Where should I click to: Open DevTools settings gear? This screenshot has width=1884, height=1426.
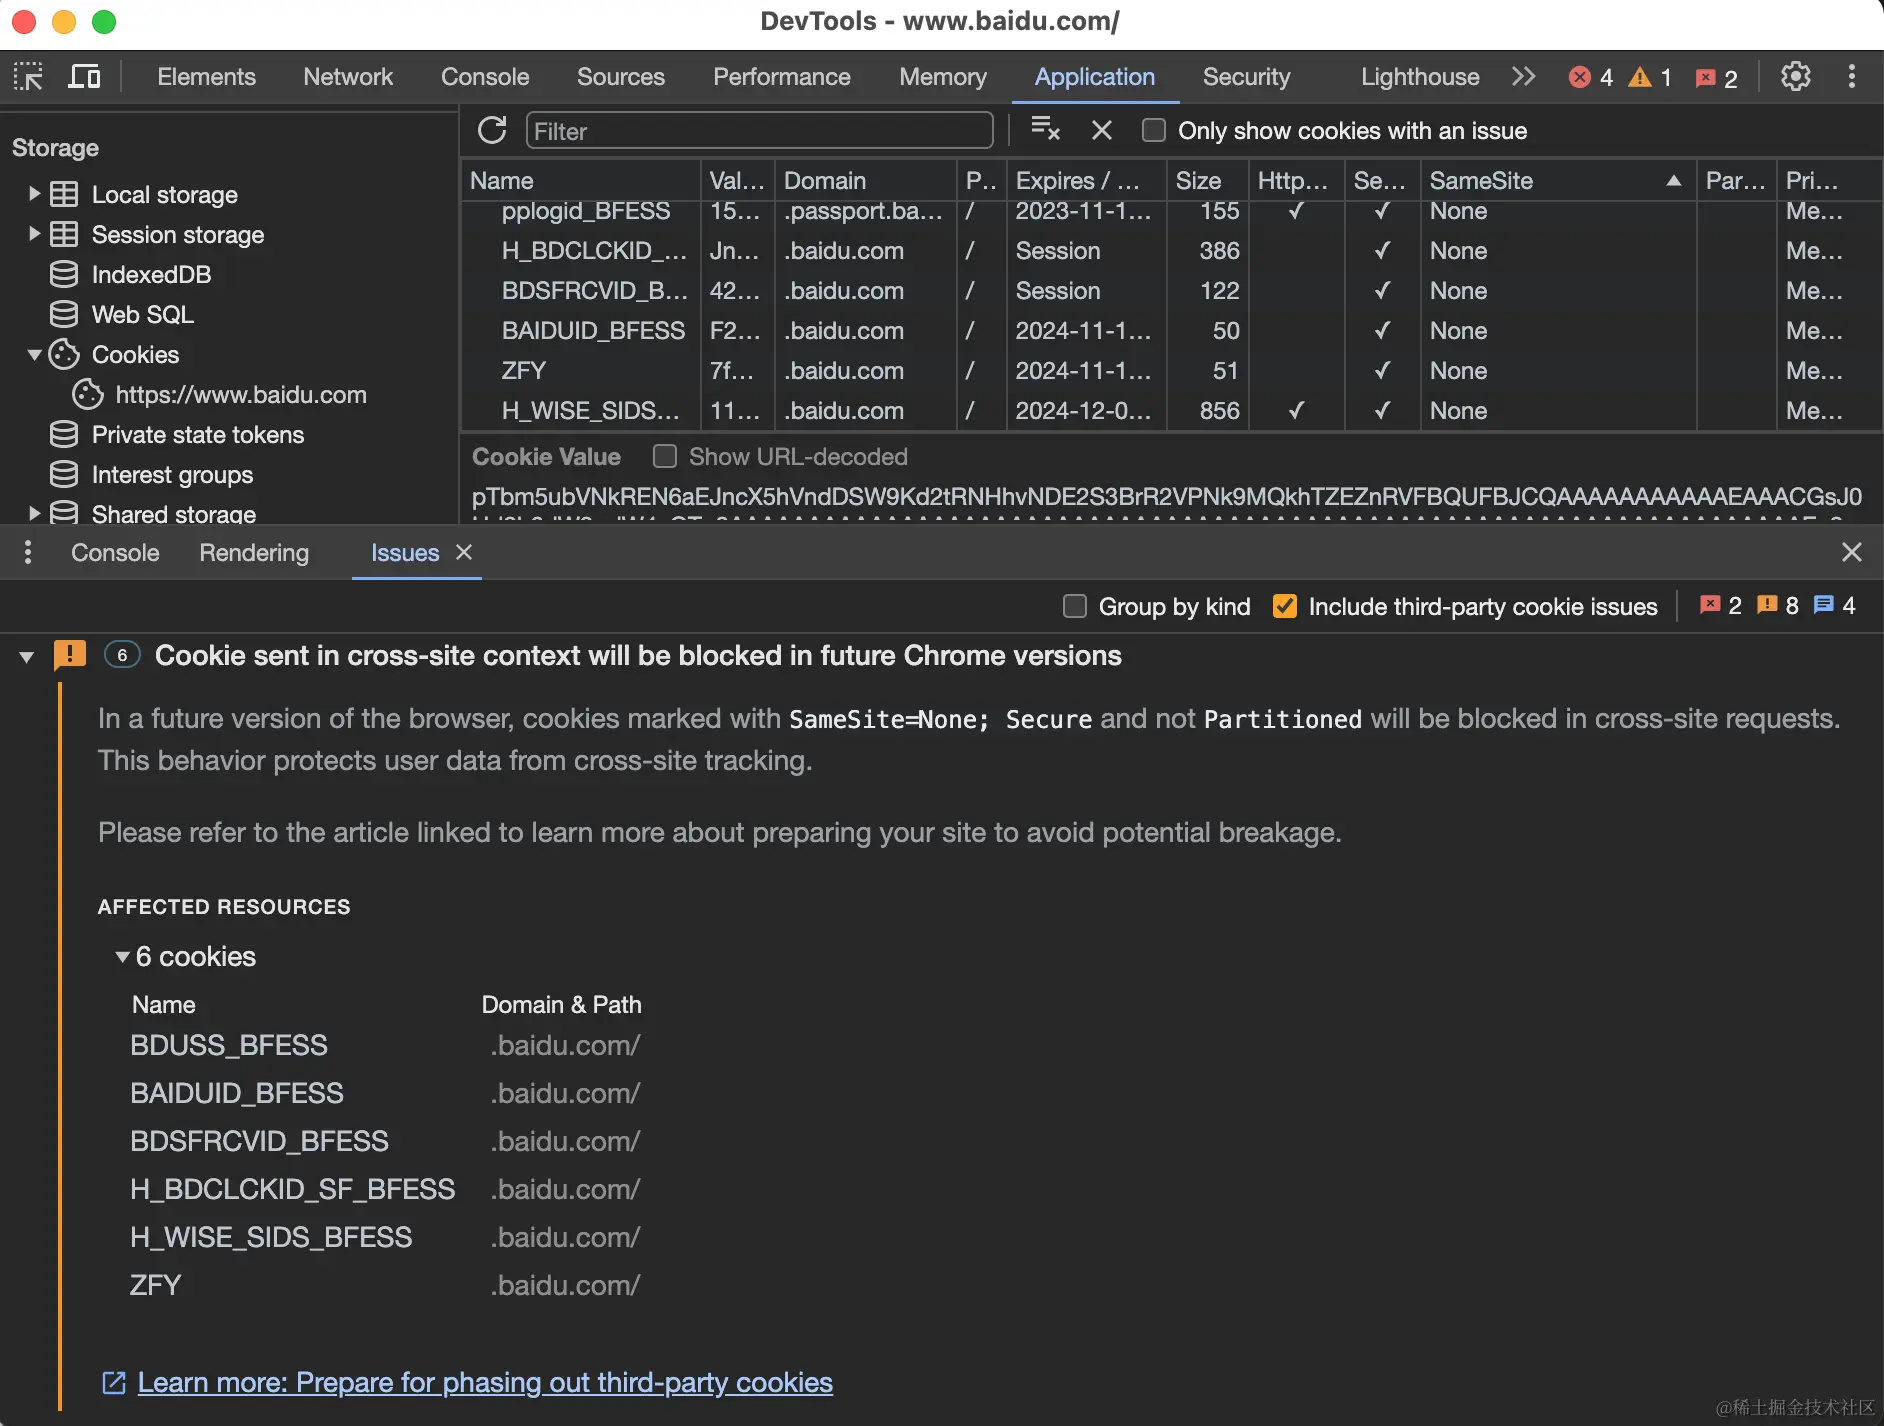pos(1796,77)
